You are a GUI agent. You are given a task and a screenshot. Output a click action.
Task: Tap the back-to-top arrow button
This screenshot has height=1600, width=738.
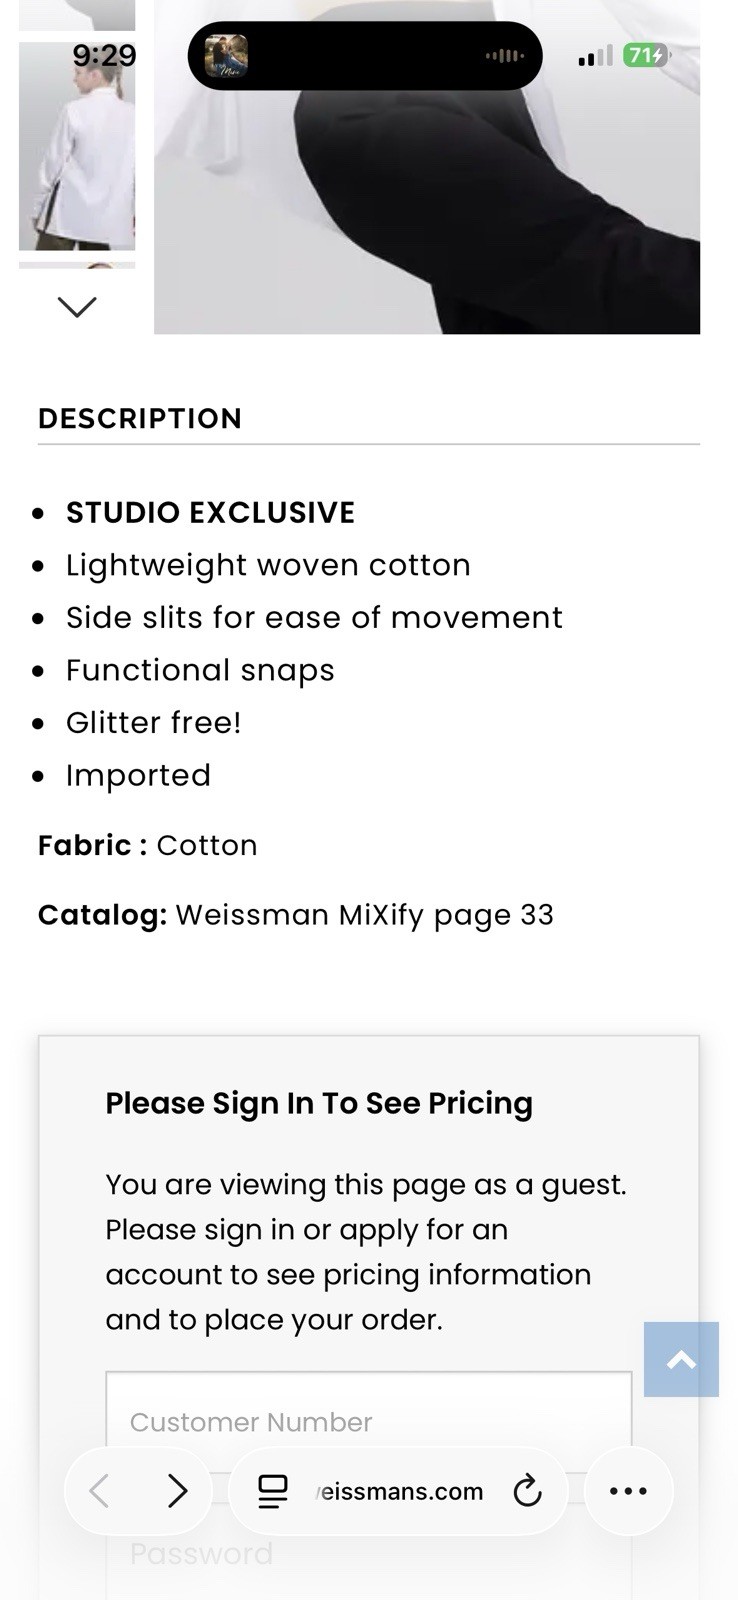click(681, 1359)
